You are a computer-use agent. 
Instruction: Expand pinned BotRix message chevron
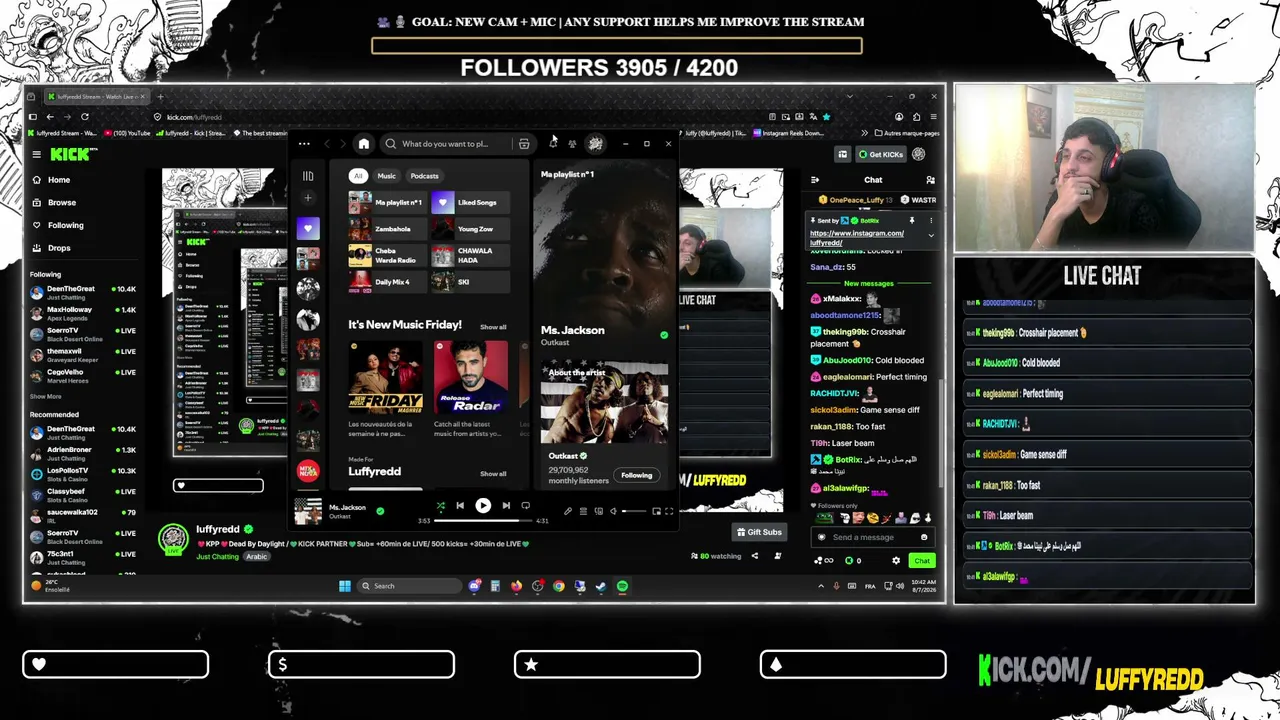tap(931, 235)
